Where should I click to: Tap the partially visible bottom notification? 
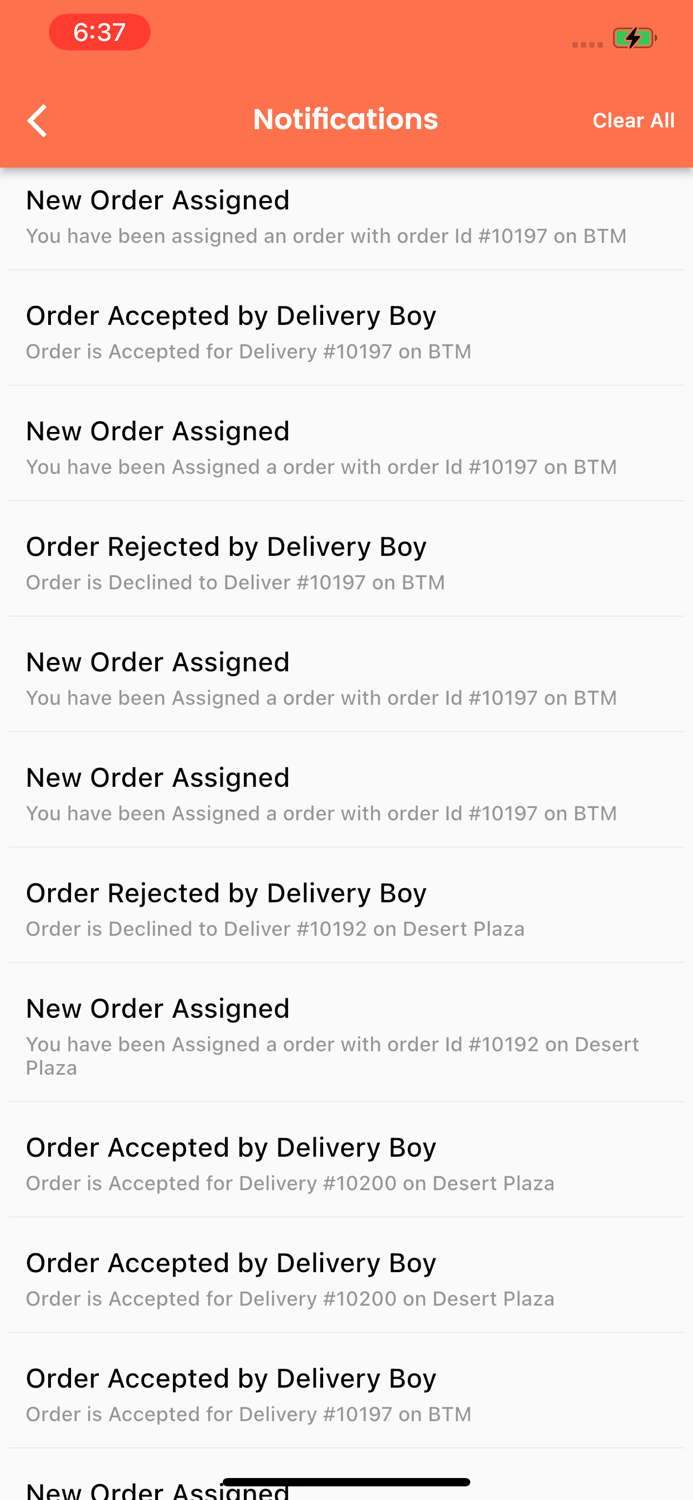pyautogui.click(x=346, y=1488)
